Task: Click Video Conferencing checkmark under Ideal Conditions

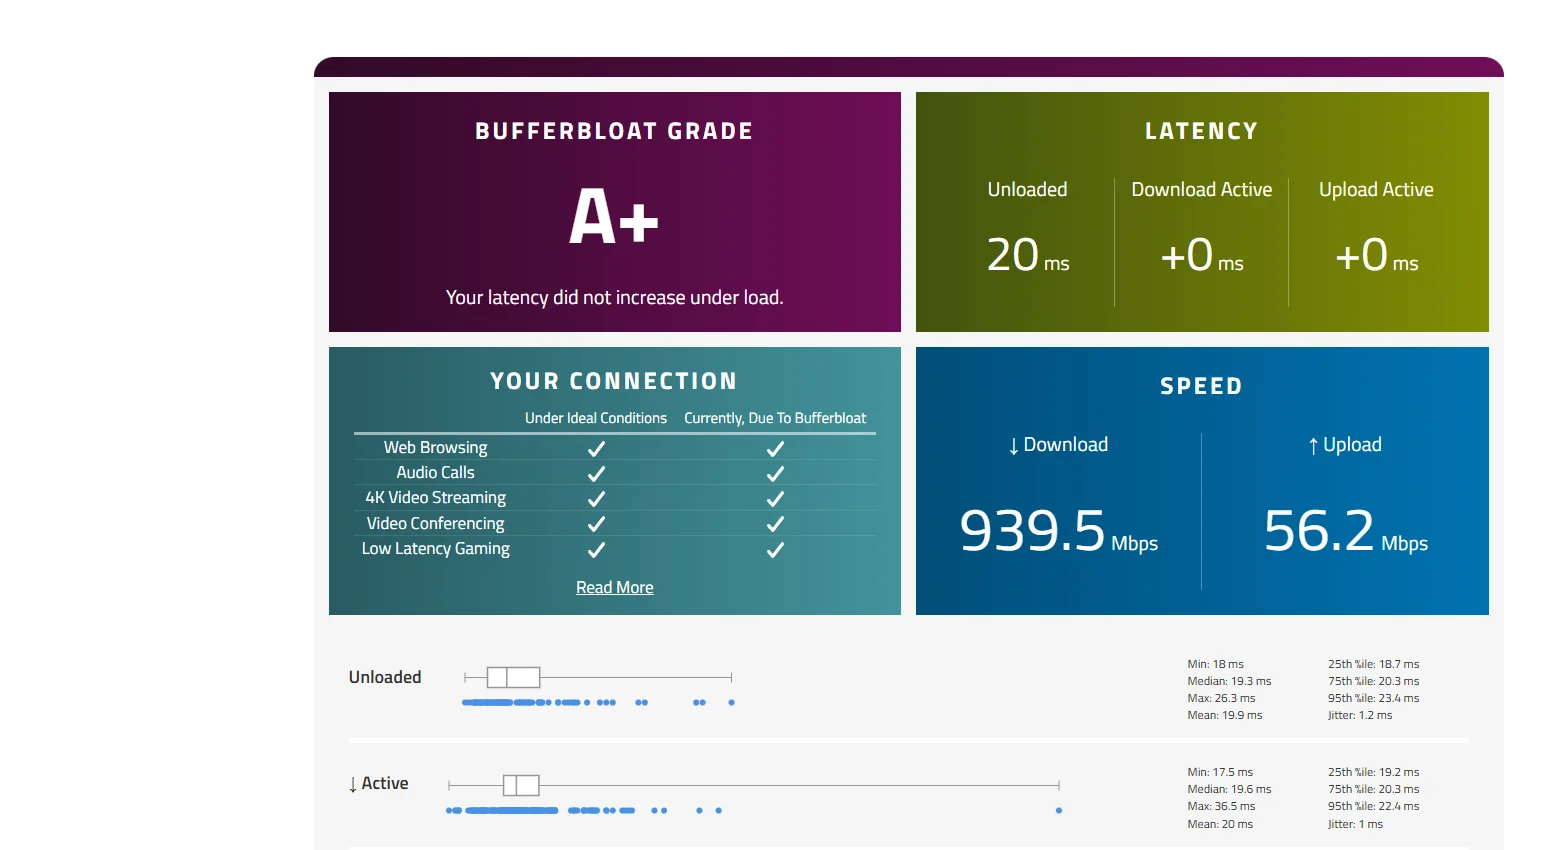Action: [596, 524]
